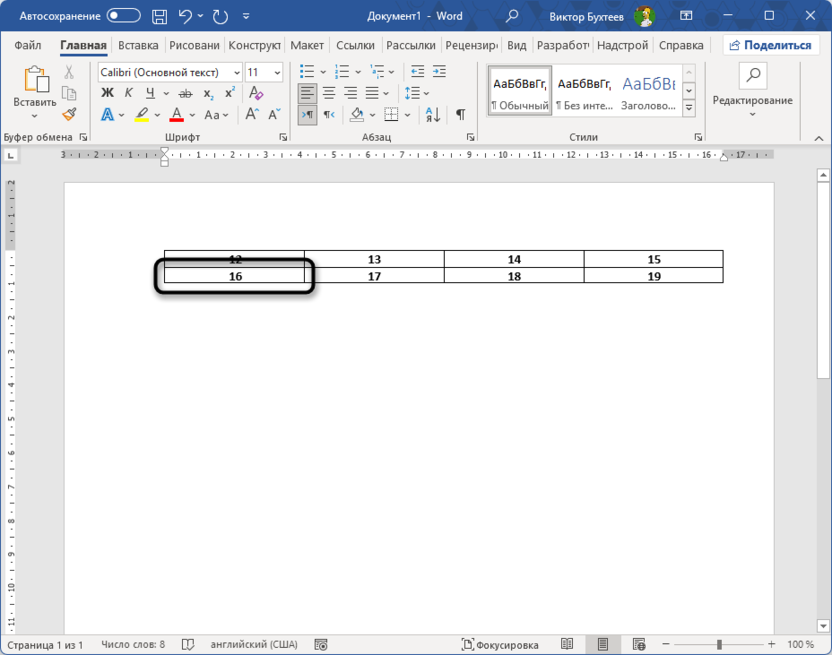832x655 pixels.
Task: Click the Undo arrow in title bar
Action: 184,16
